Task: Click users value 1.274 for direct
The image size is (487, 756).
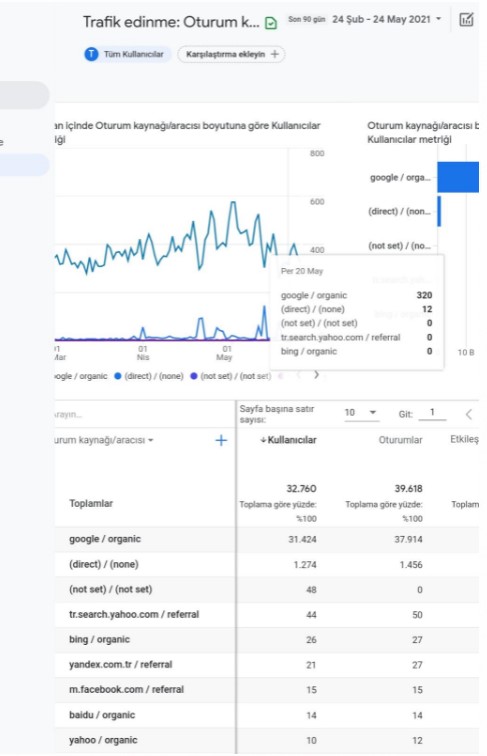Action: point(305,564)
